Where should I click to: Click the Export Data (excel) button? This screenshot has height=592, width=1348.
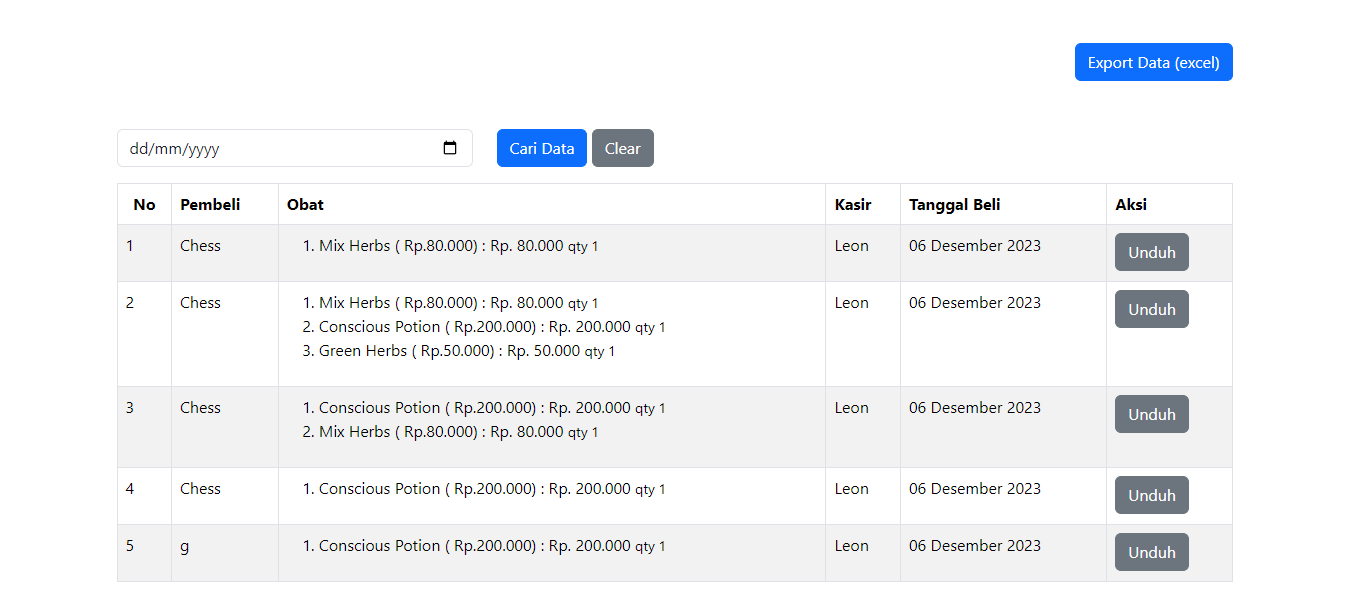coord(1153,62)
